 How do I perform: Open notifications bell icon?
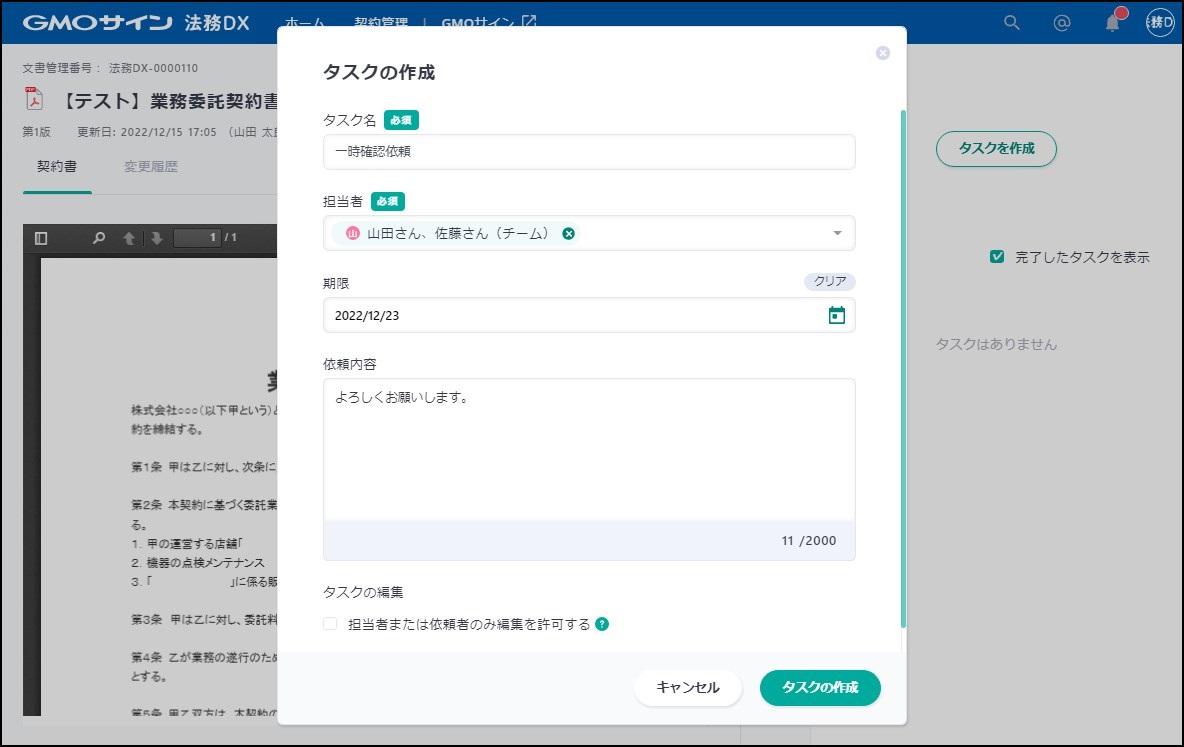1112,23
